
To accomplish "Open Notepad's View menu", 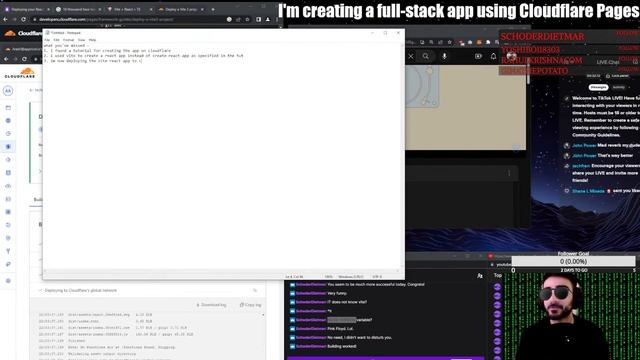I will coord(81,40).
